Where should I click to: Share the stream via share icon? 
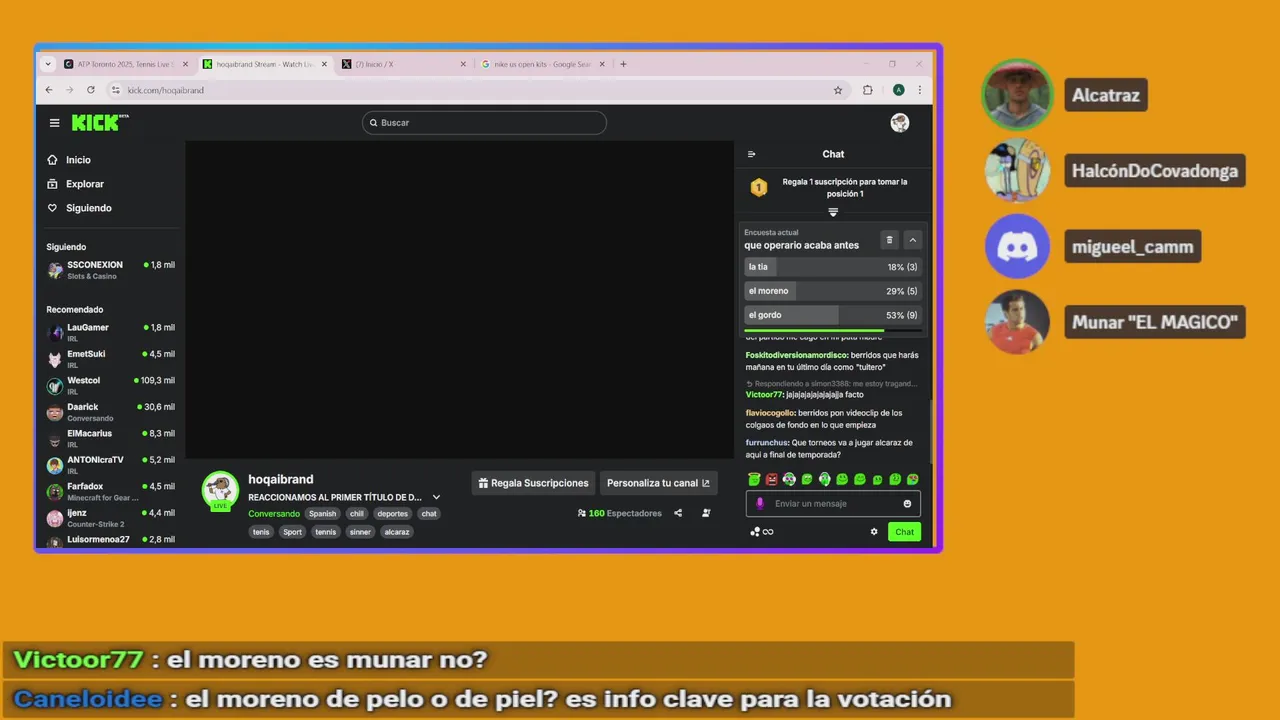pos(678,513)
